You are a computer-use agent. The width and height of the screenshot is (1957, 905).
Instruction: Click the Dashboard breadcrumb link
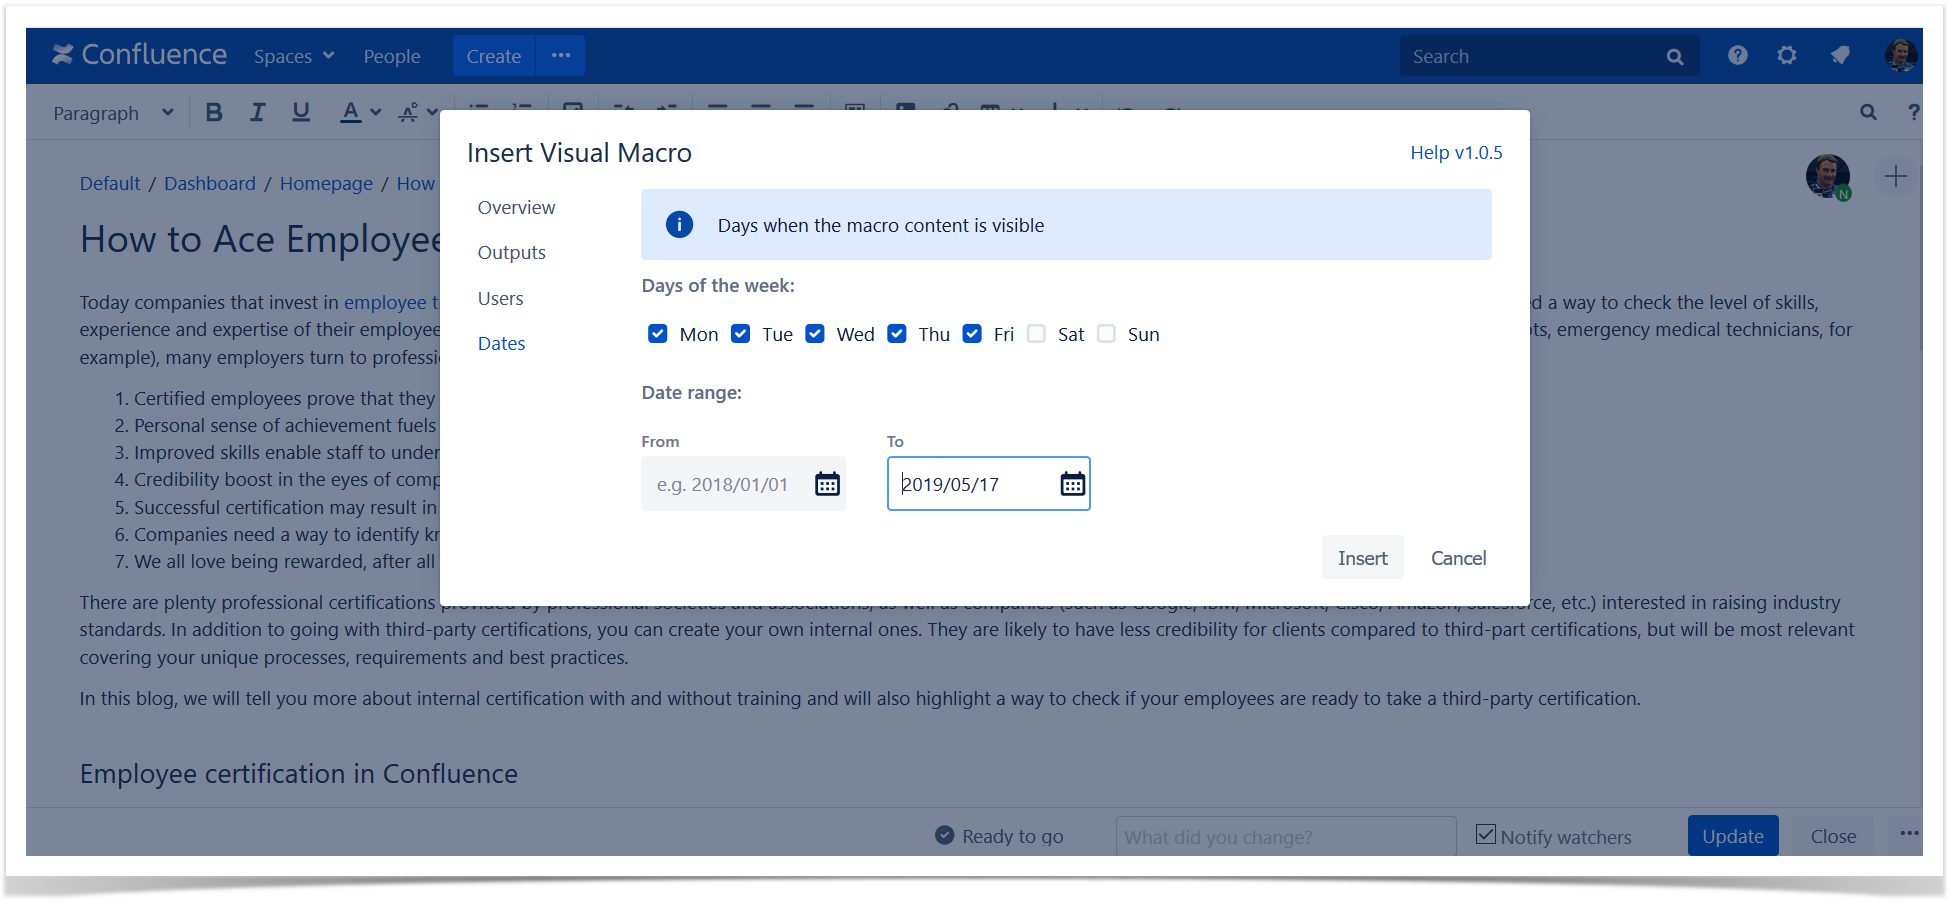click(210, 184)
